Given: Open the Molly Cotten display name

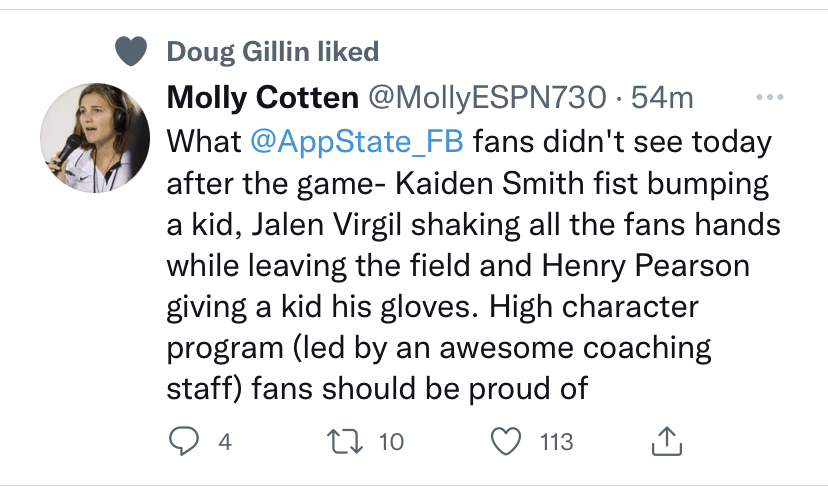Looking at the screenshot, I should pyautogui.click(x=262, y=98).
